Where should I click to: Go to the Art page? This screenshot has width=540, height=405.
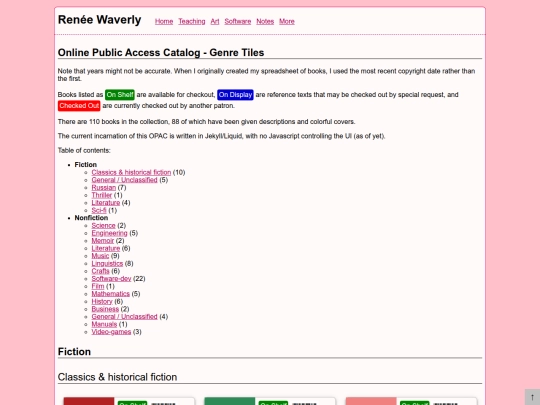coord(215,21)
